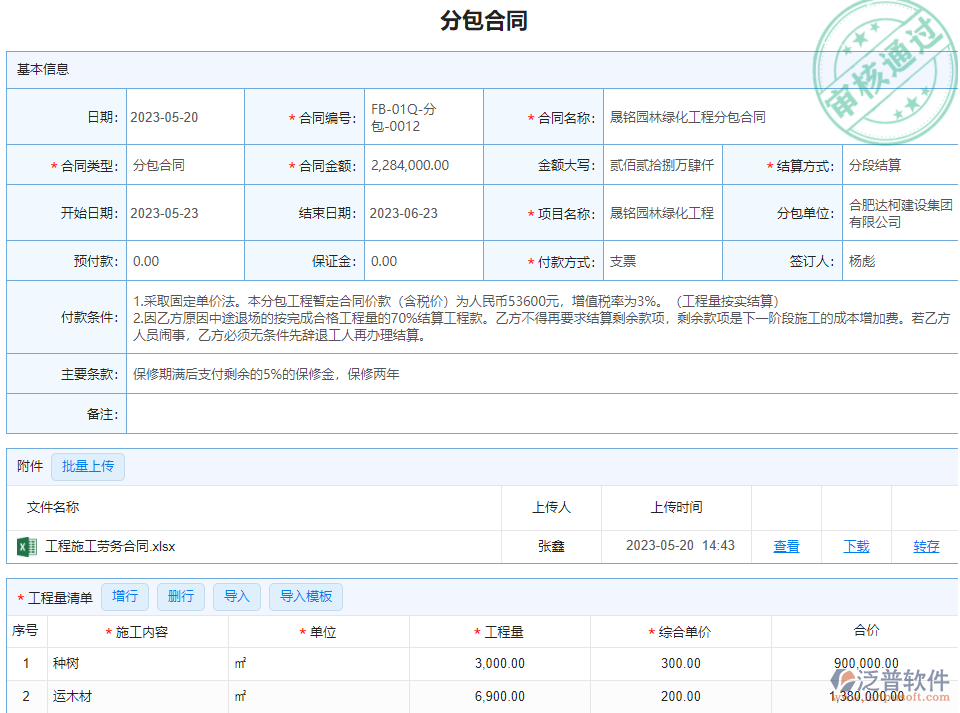Click 批量上传 batch upload button
This screenshot has width=960, height=713.
tap(88, 466)
